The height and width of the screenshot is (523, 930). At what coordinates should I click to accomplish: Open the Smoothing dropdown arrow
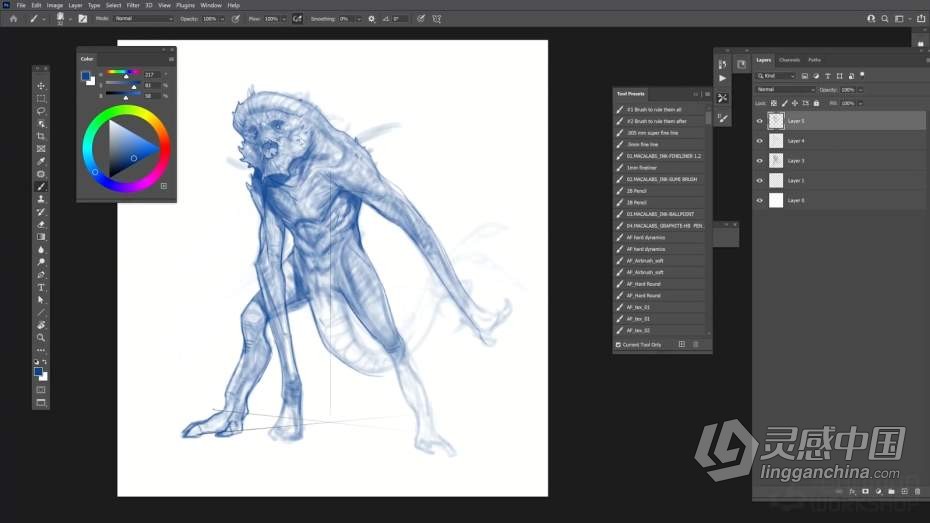(x=358, y=19)
